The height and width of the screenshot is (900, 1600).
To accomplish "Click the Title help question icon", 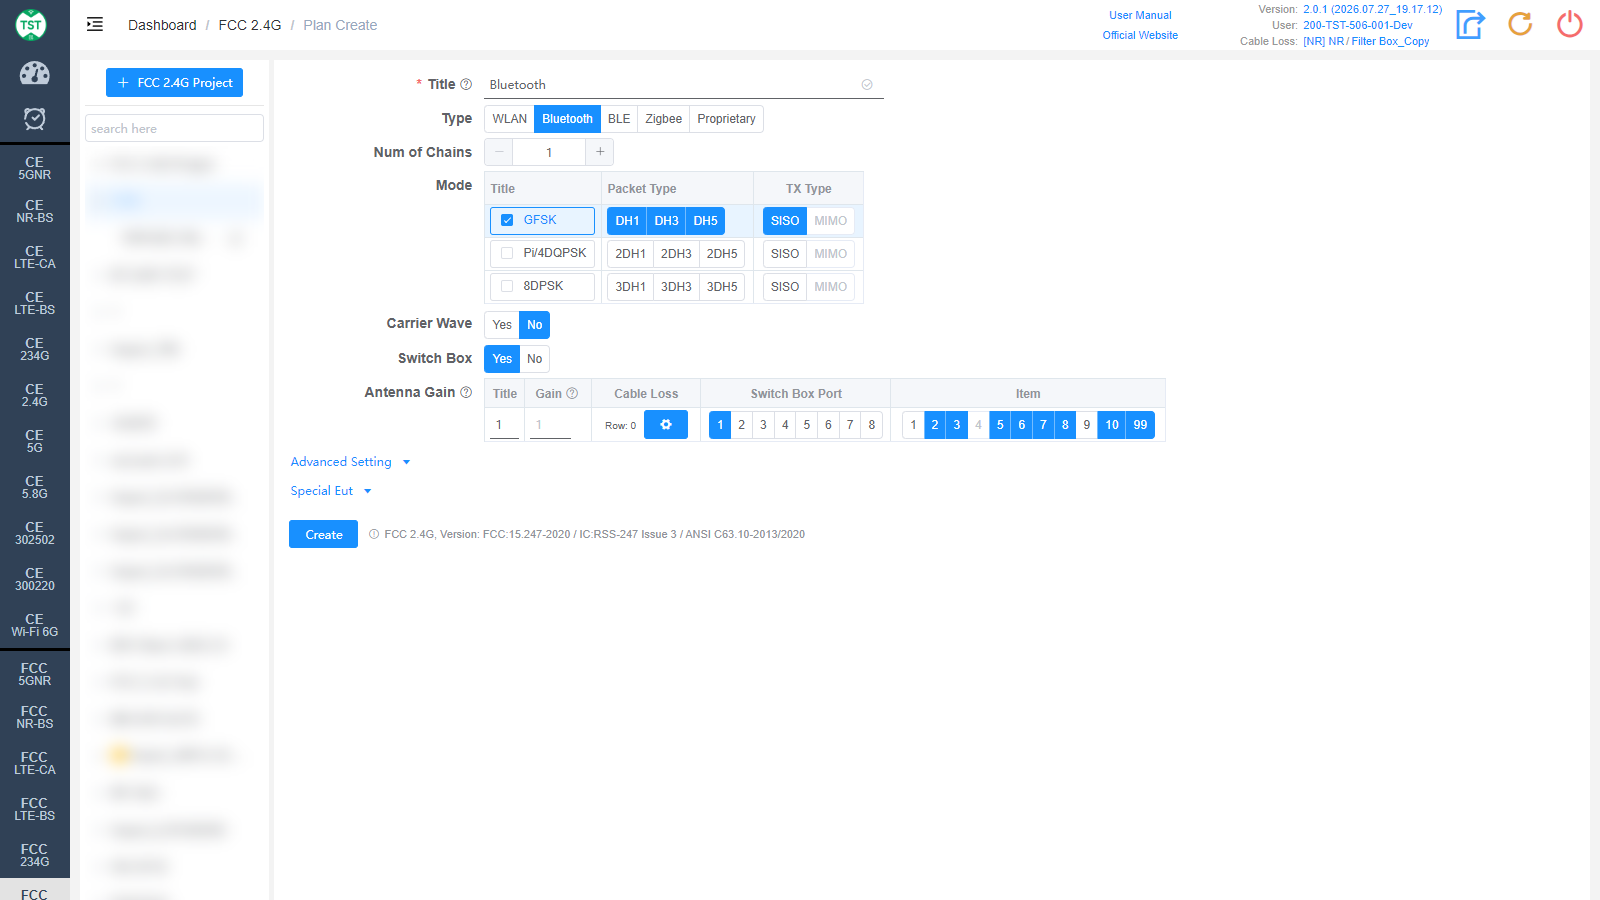I will (x=466, y=84).
